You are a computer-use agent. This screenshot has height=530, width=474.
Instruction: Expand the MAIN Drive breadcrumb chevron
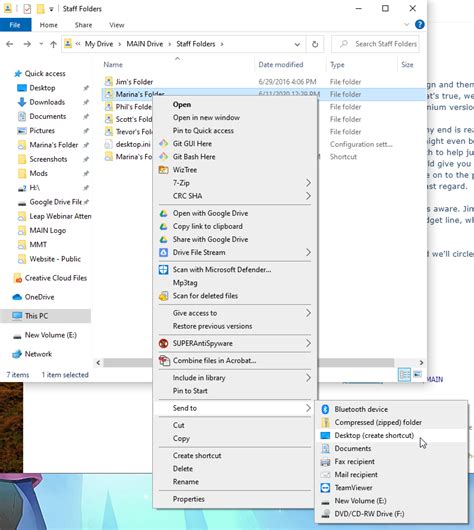click(169, 44)
